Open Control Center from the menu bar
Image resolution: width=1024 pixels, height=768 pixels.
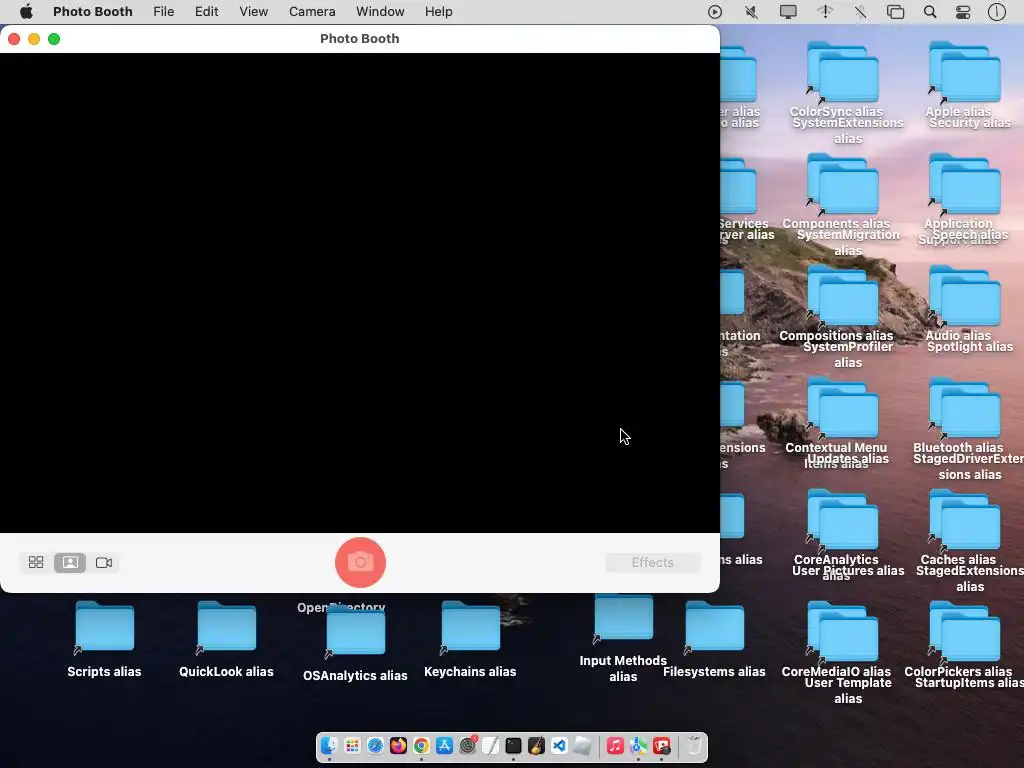tap(963, 12)
